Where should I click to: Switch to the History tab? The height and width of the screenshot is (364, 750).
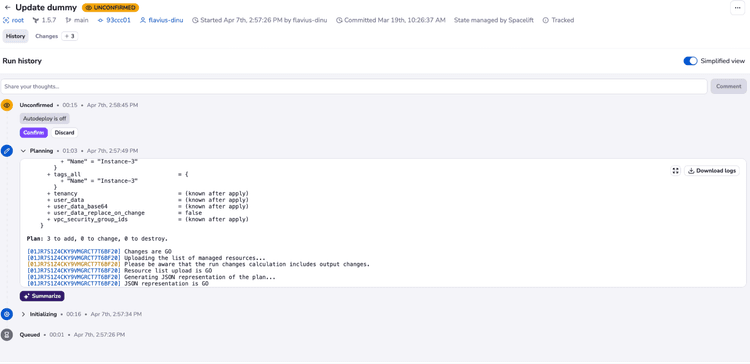coord(15,36)
